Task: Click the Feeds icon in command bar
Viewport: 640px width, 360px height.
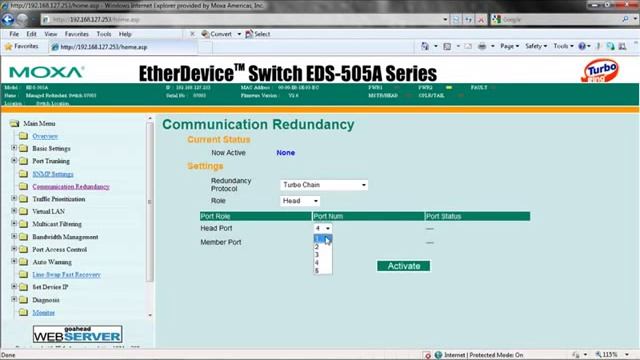Action: tap(447, 47)
